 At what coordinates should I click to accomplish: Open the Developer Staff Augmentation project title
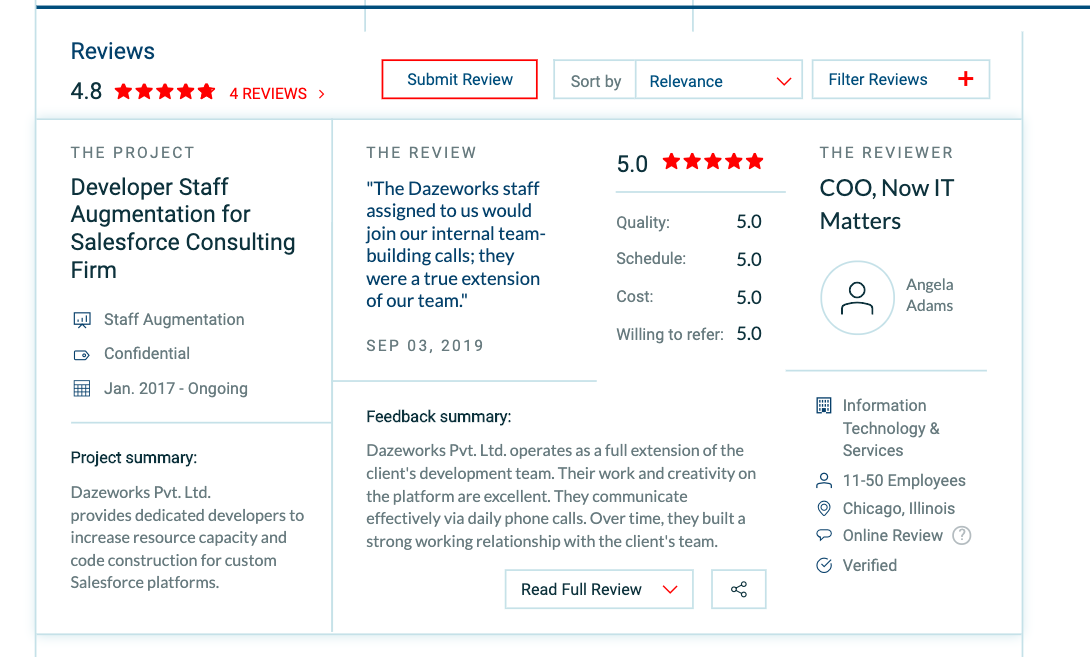click(x=183, y=228)
